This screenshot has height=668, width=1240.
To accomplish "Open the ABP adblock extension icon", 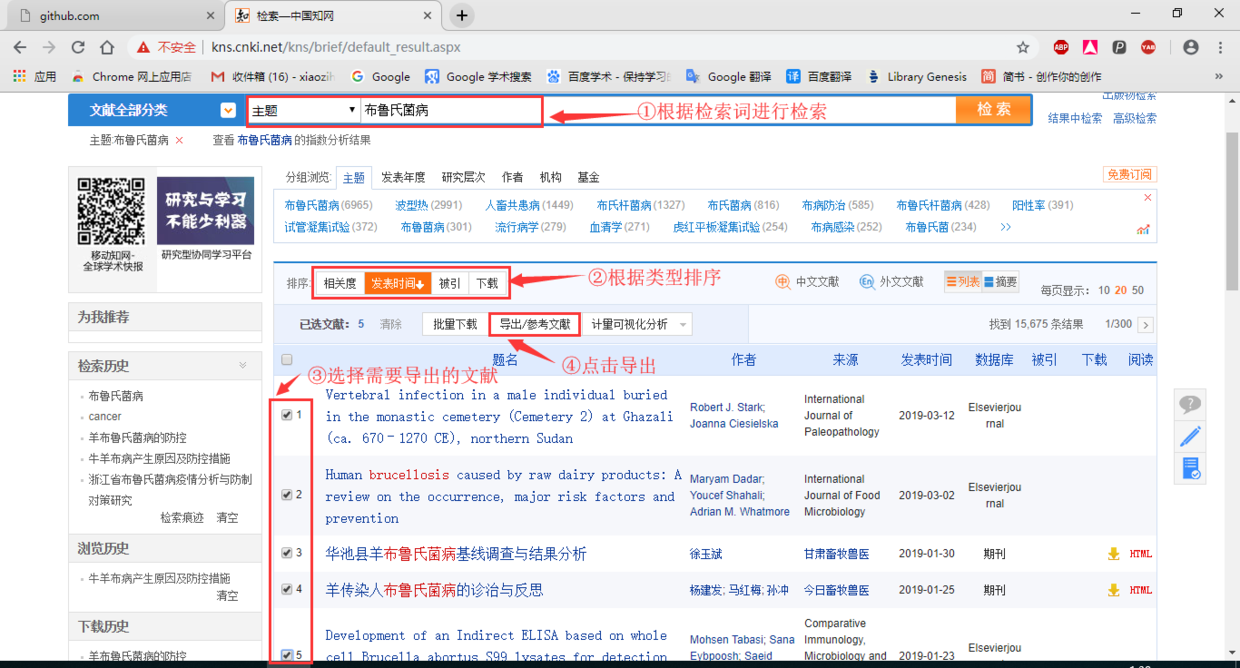I will (1061, 47).
